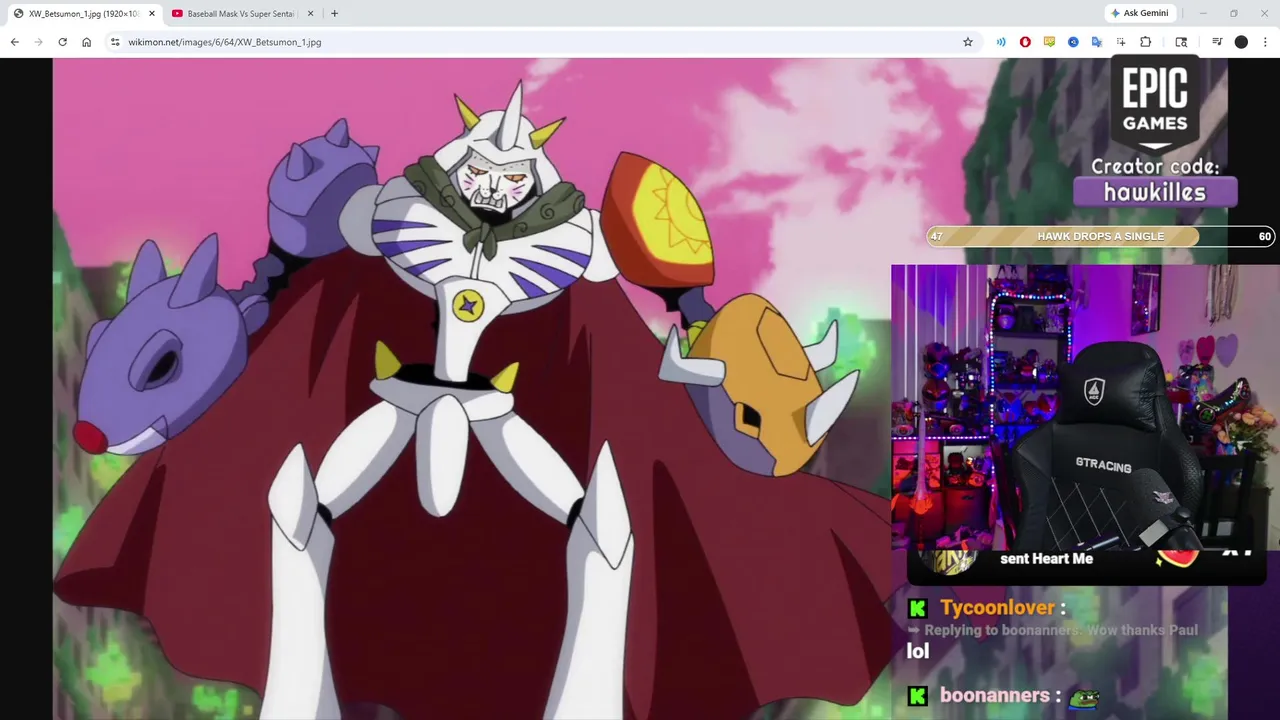Click the forward navigation arrow
1280x720 pixels.
[38, 42]
